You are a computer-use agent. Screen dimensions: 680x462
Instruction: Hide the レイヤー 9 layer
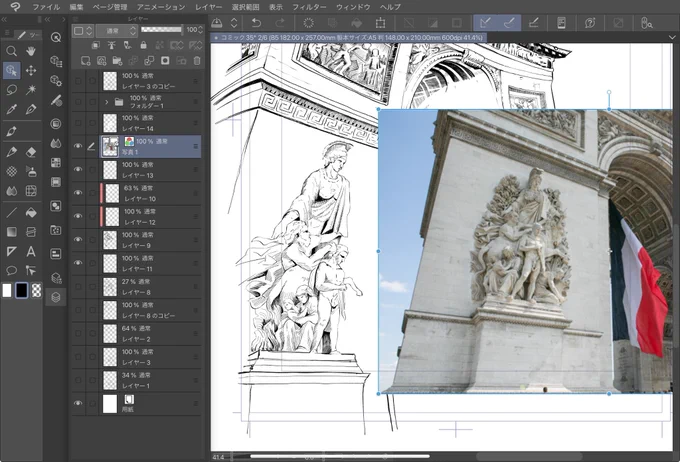pos(78,240)
